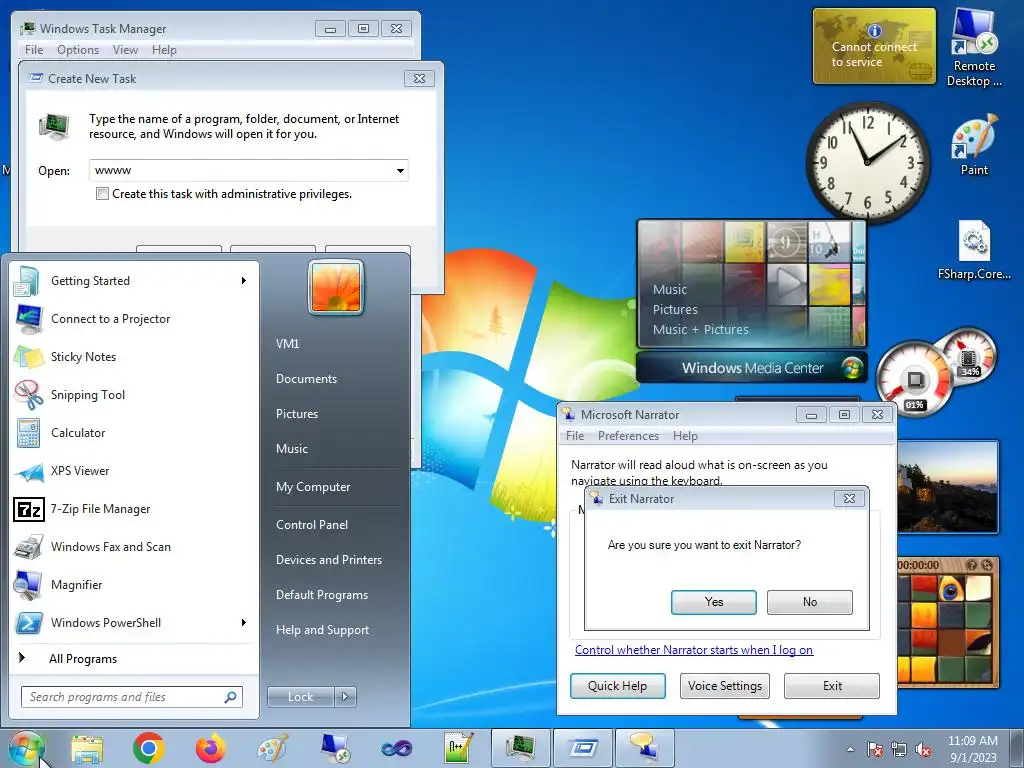Launch Google Chrome from taskbar
1024x768 pixels.
click(148, 748)
